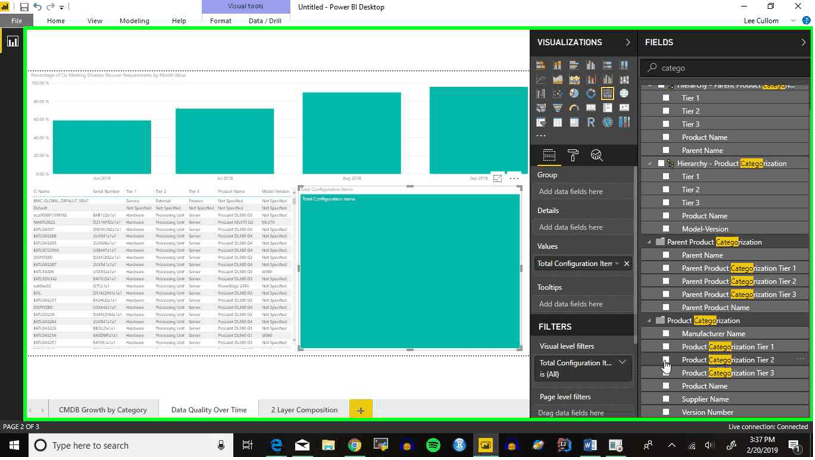Choose the ArcGIS Maps visualization
Image resolution: width=815 pixels, height=460 pixels.
click(x=607, y=123)
